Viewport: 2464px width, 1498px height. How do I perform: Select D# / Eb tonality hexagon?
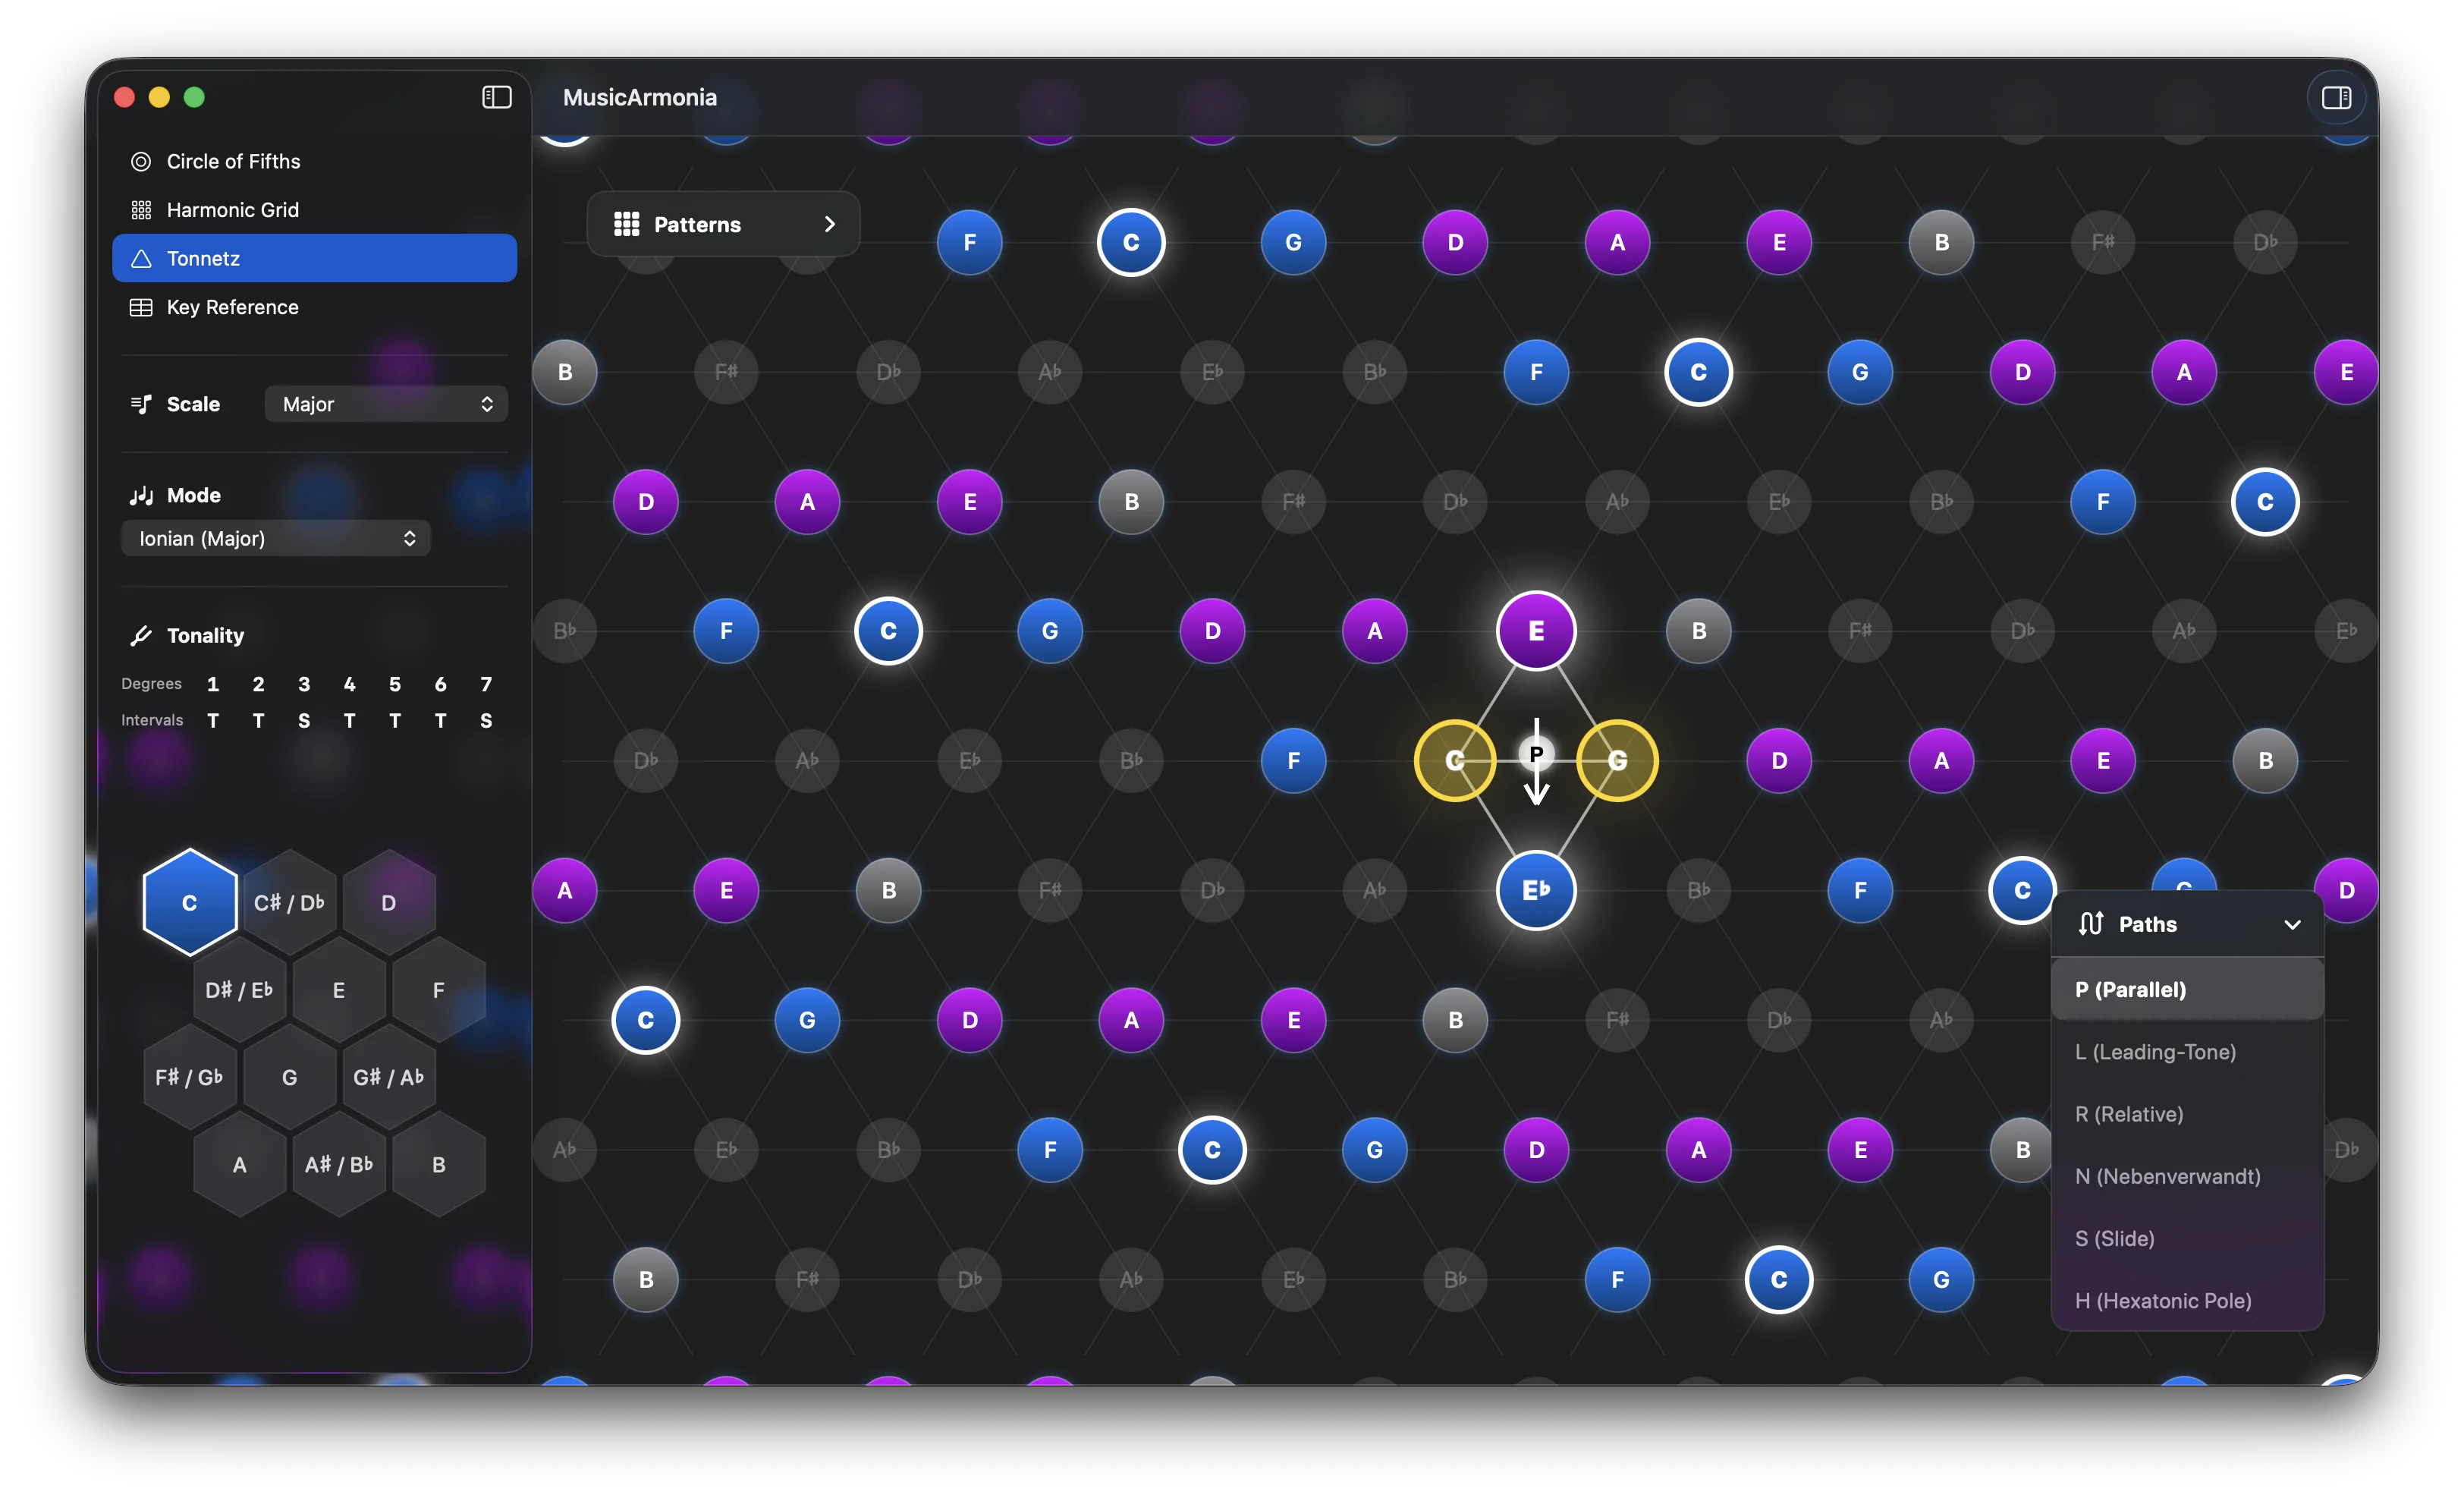pyautogui.click(x=239, y=990)
